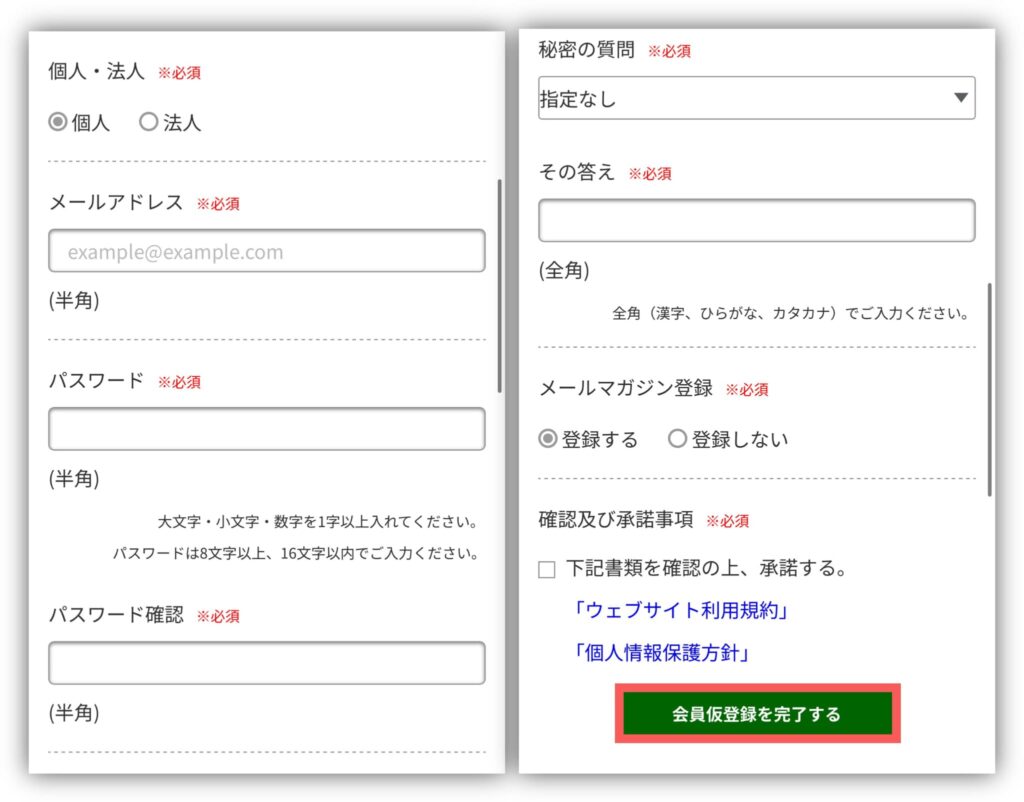The image size is (1024, 802).
Task: Click the パスワード確認 label heading
Action: 116,615
